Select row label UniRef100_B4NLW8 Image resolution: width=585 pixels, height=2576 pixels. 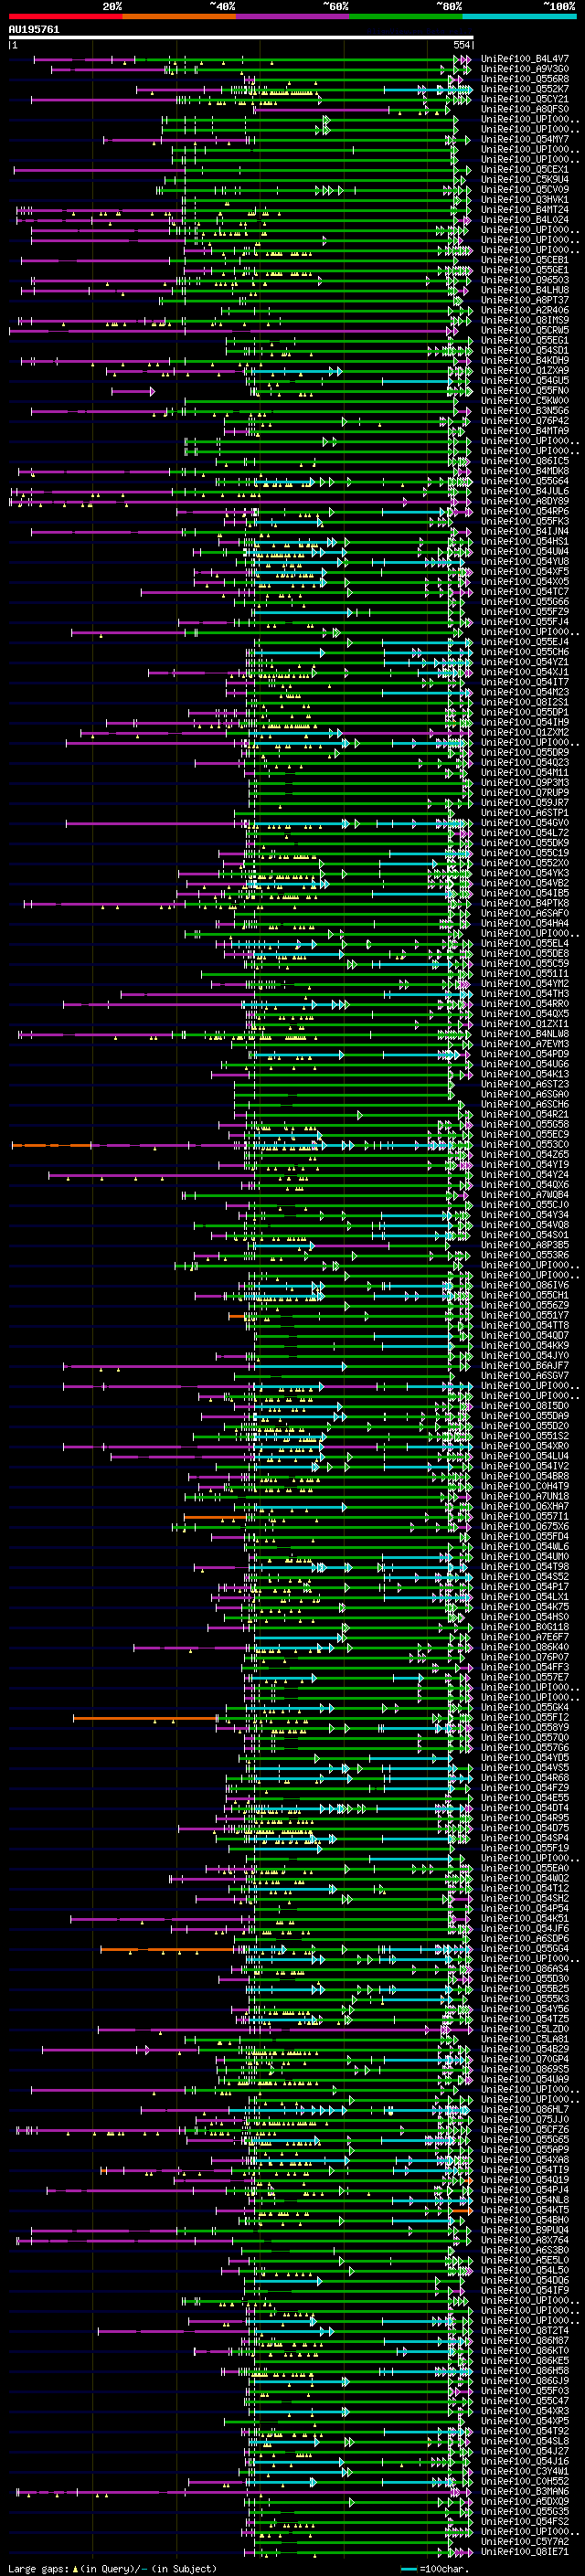pos(525,1034)
